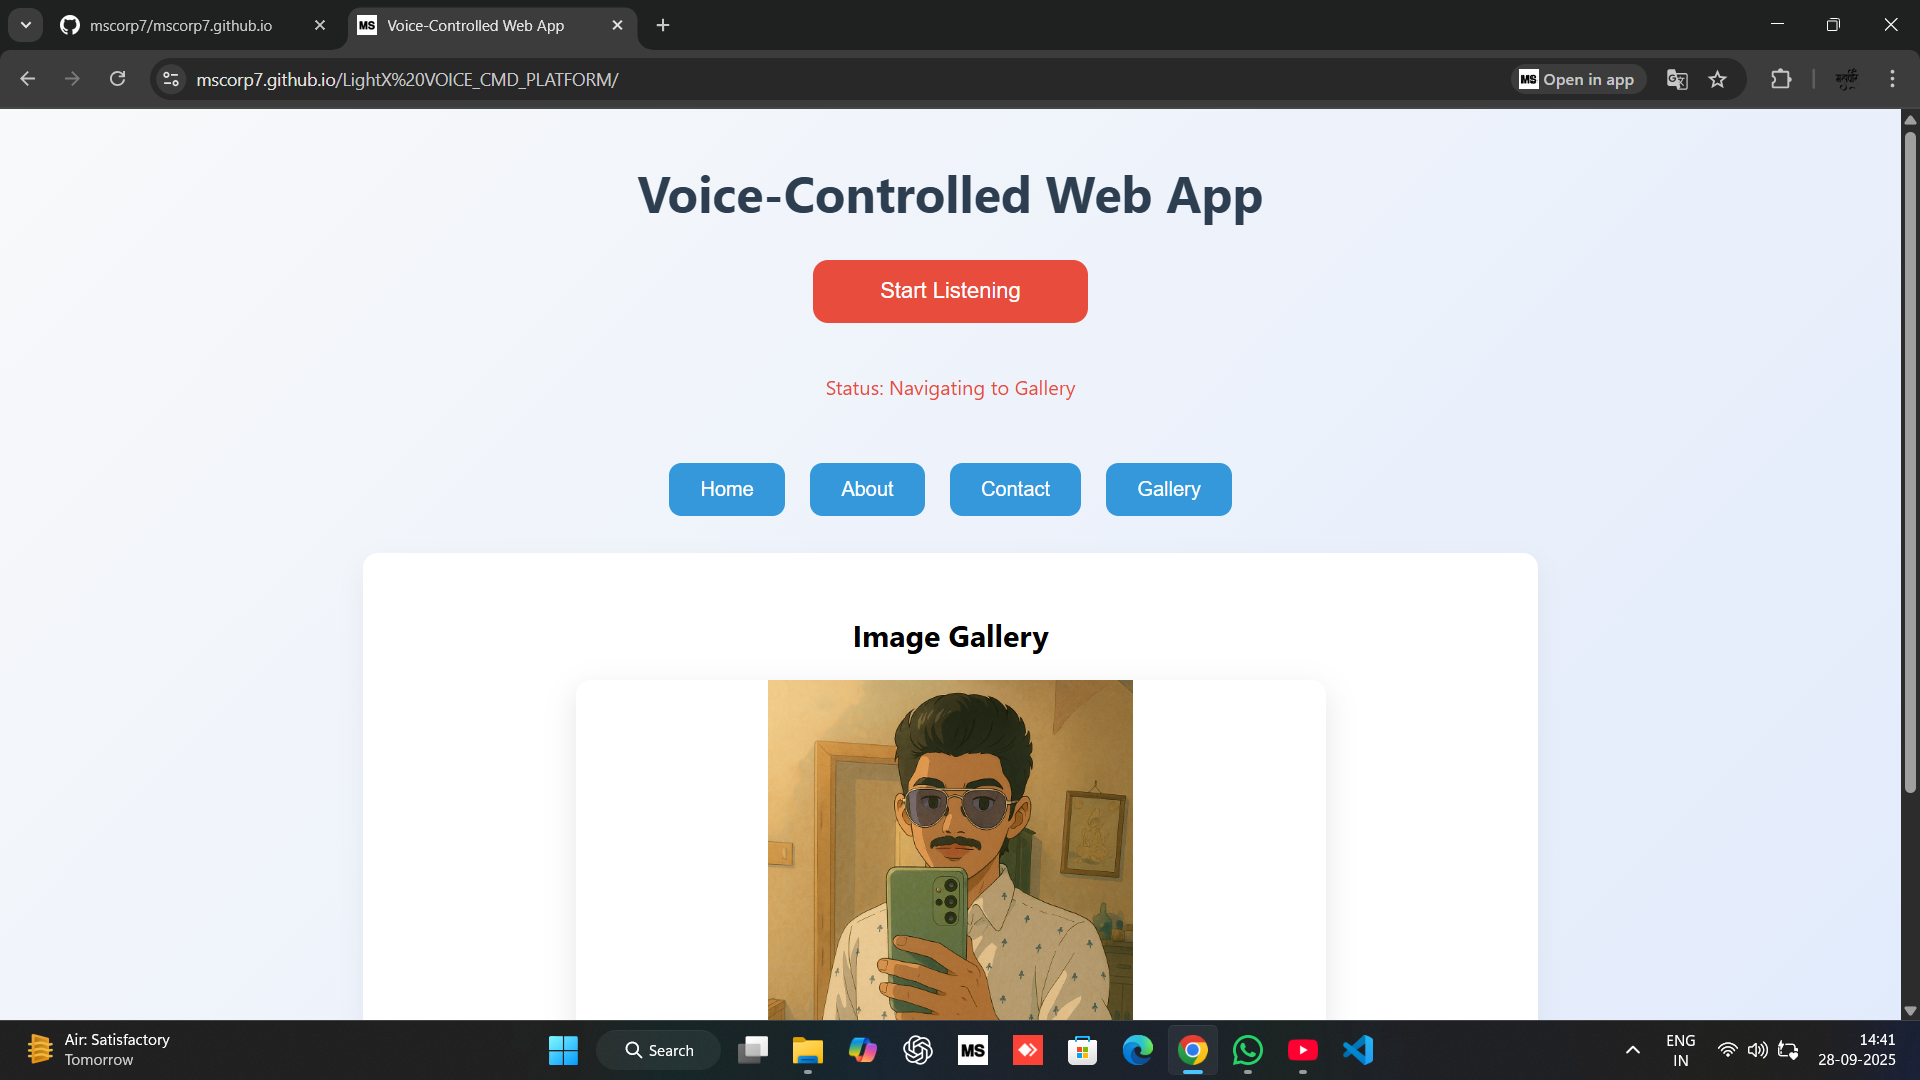The height and width of the screenshot is (1080, 1920).
Task: Open WhatsApp from the taskbar
Action: tap(1247, 1049)
